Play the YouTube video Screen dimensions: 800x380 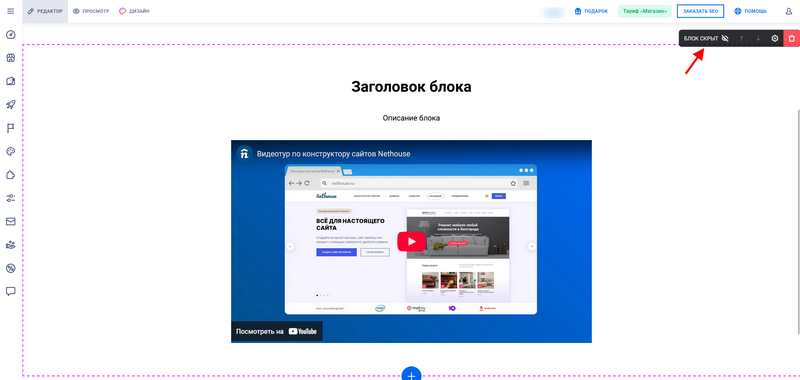(x=411, y=241)
